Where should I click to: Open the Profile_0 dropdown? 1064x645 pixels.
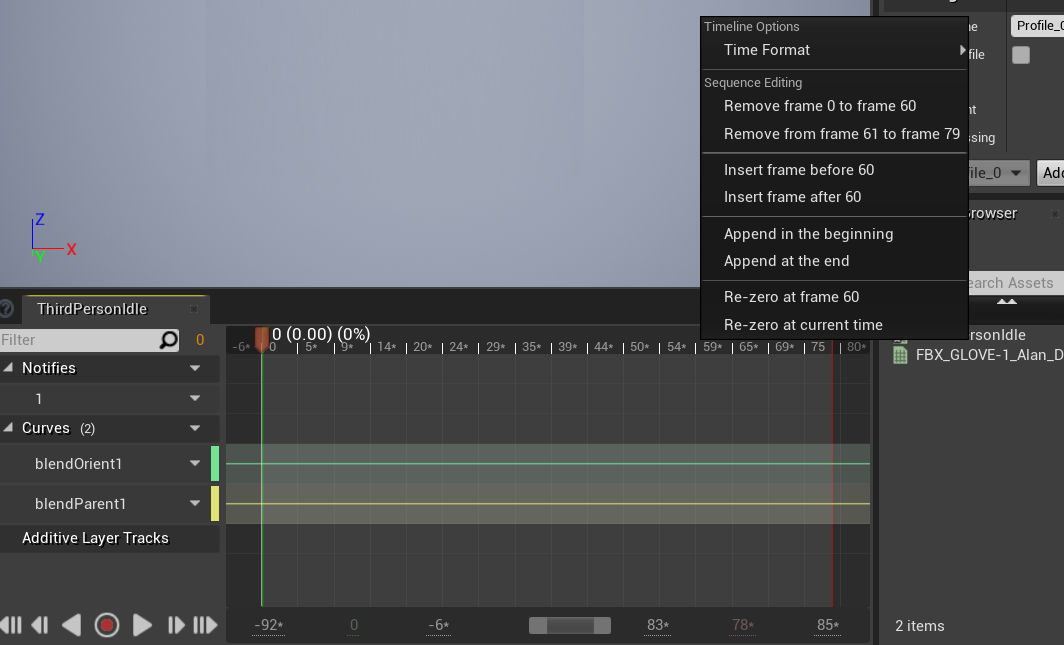coord(999,173)
